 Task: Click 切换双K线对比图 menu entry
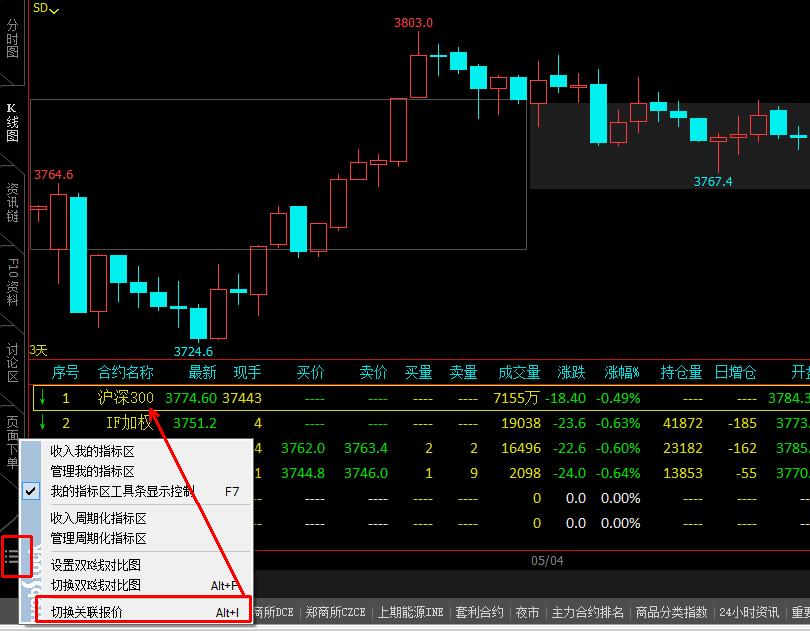pos(95,585)
